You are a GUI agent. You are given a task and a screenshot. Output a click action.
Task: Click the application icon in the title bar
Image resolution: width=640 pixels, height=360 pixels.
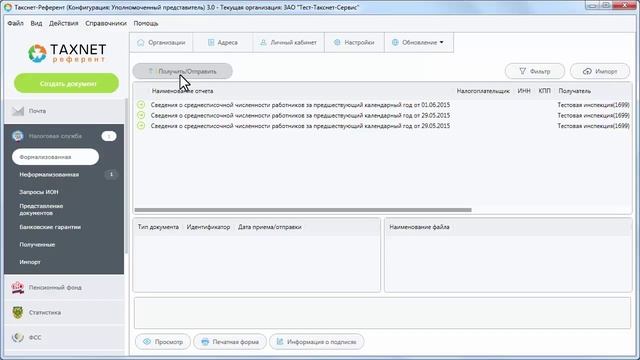(x=8, y=7)
